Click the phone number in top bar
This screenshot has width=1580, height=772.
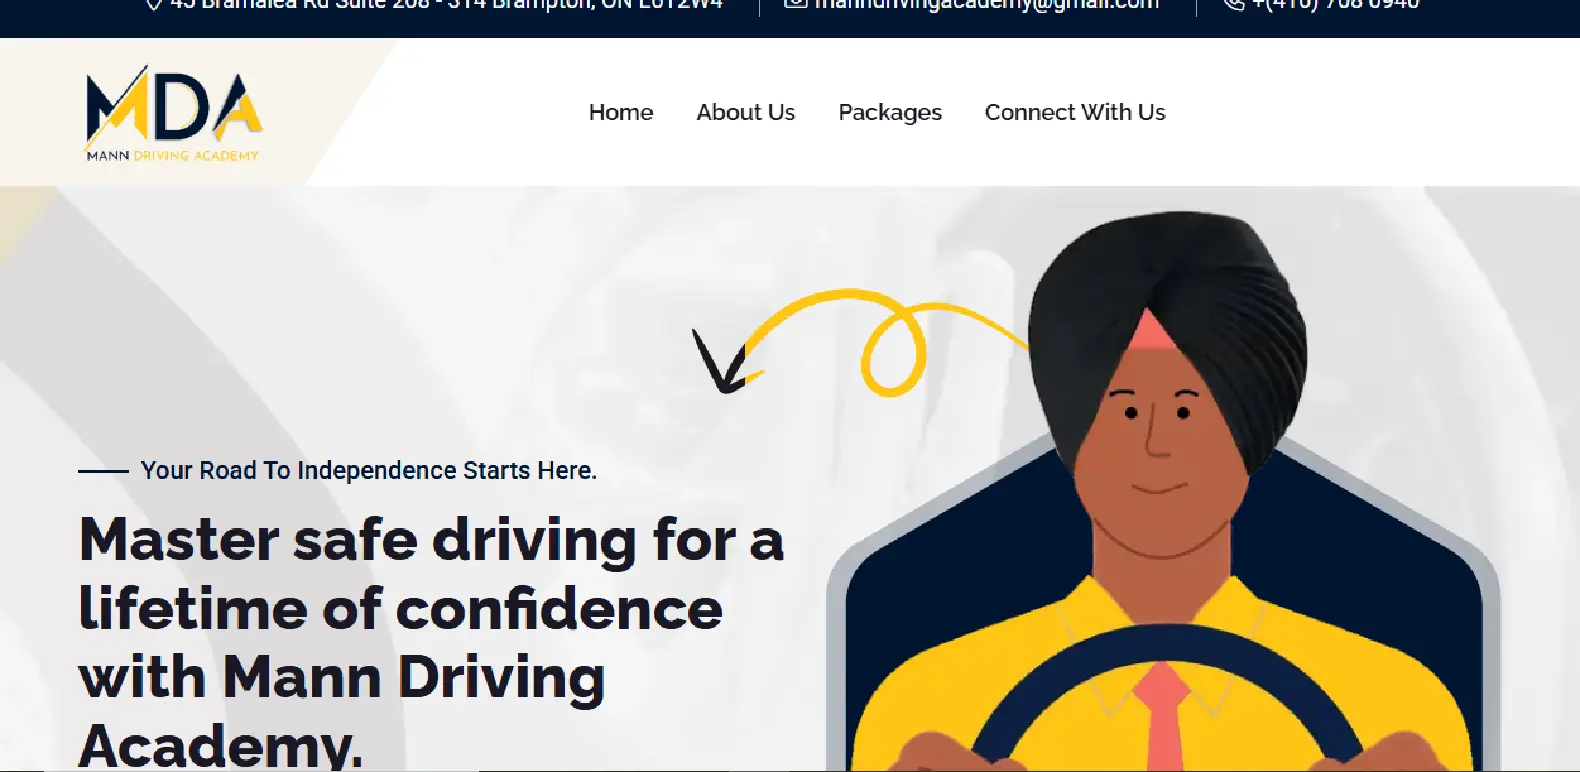(x=1335, y=4)
